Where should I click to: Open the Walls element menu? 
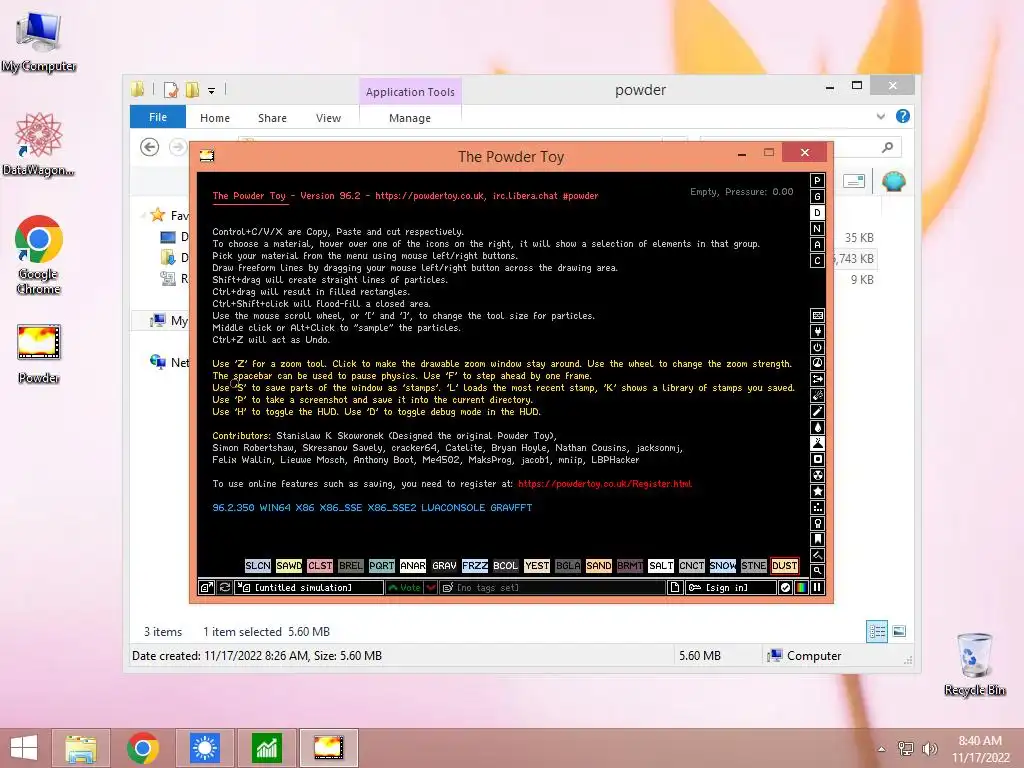[x=817, y=315]
